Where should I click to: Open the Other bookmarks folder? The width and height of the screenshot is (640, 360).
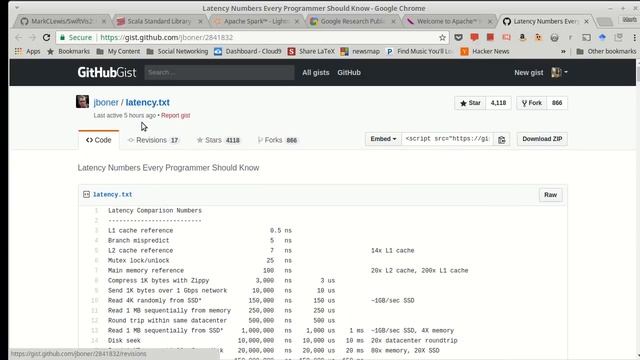(606, 51)
